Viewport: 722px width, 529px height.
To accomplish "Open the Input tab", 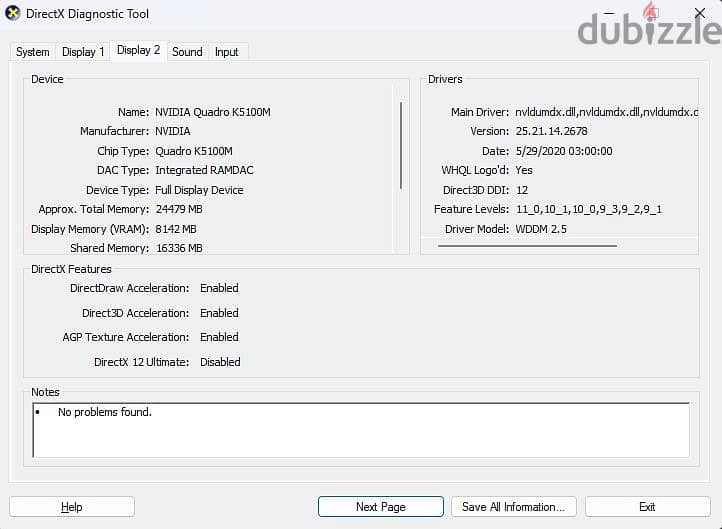I will [227, 52].
